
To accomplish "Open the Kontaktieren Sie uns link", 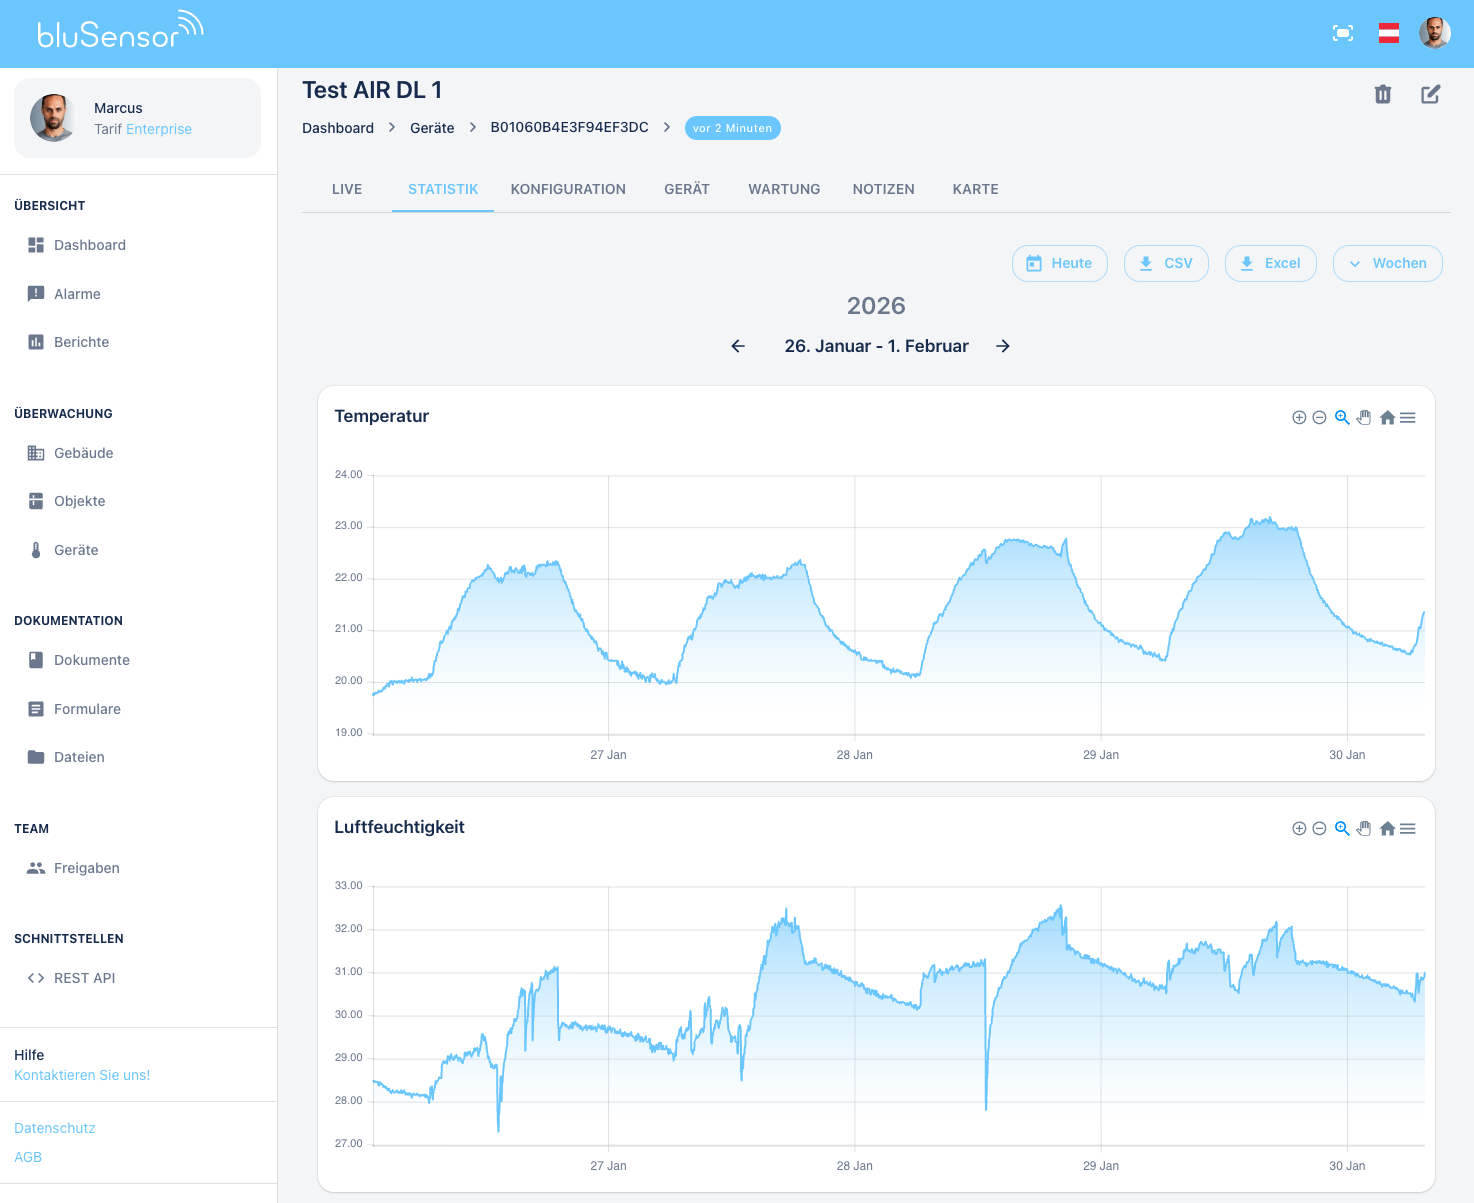I will pos(81,1075).
